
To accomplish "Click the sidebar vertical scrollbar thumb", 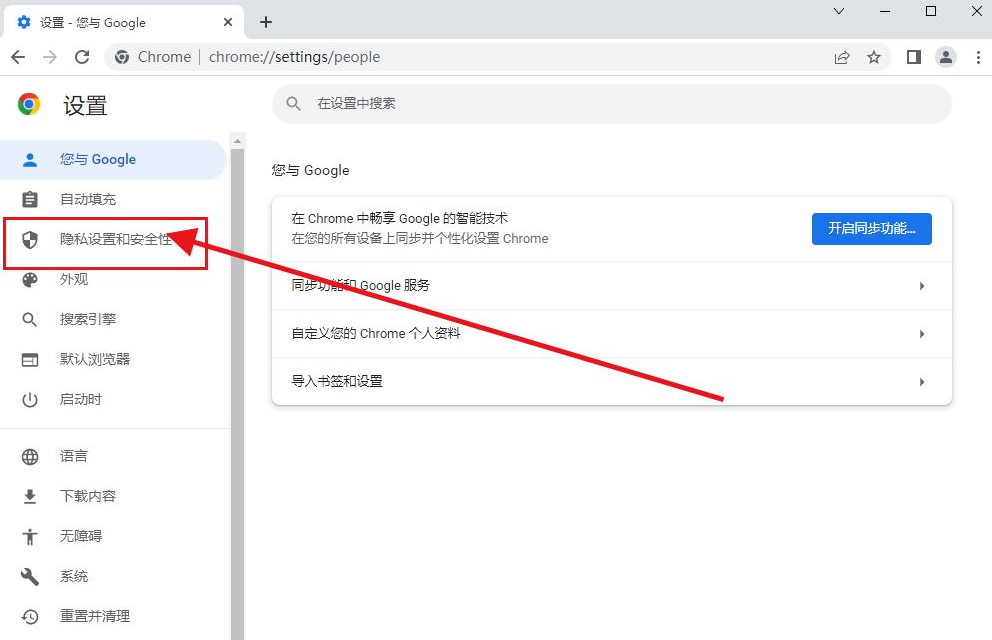I will [x=238, y=394].
